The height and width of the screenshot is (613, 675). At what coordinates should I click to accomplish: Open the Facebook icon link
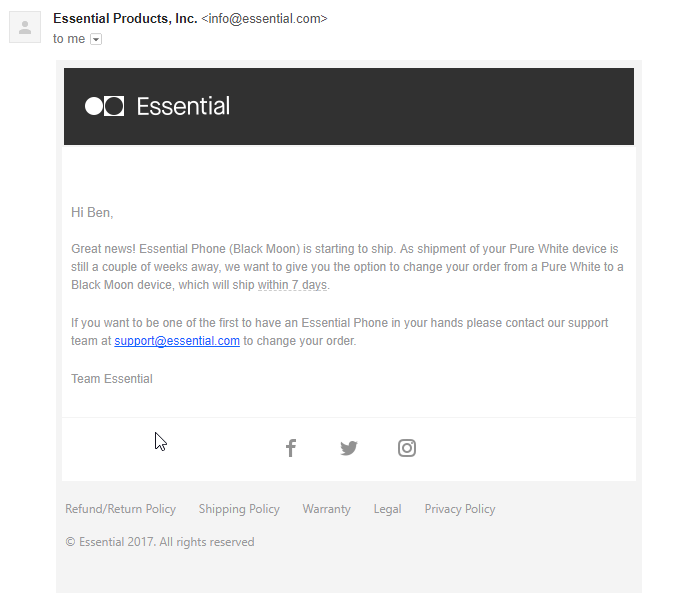[x=291, y=448]
